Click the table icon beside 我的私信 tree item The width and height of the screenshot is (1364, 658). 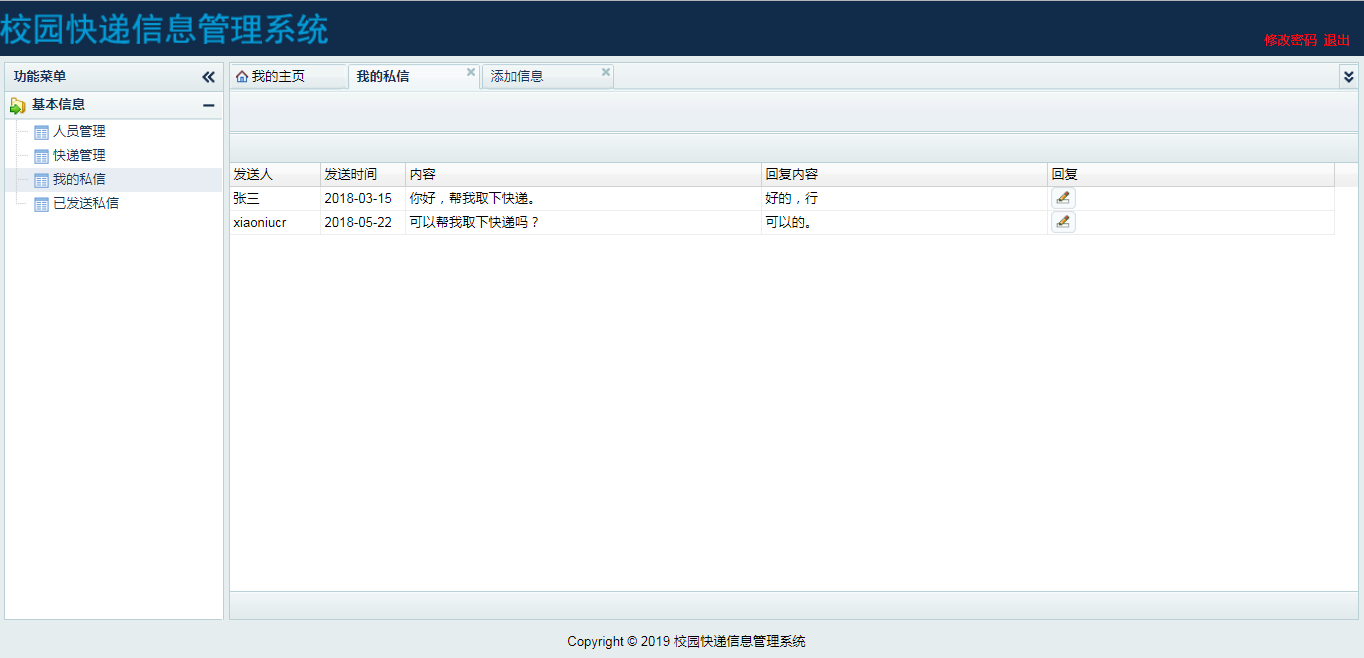[41, 180]
